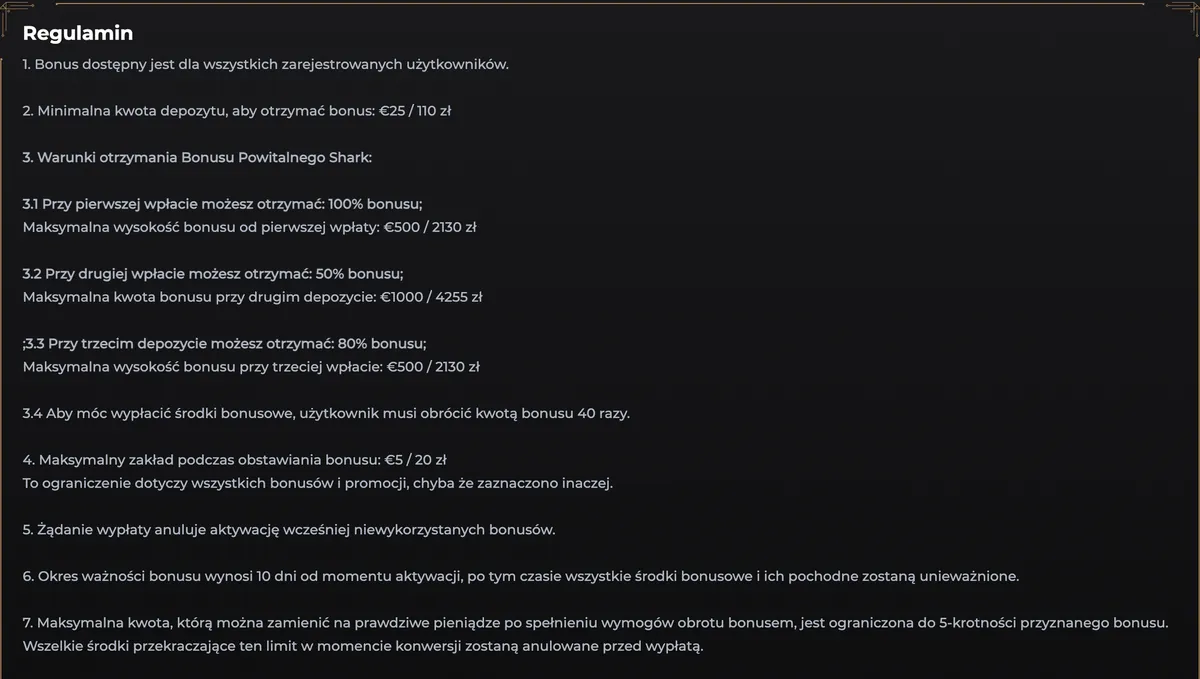
Task: Click the line about limit applying to all bonuses
Action: (x=318, y=483)
